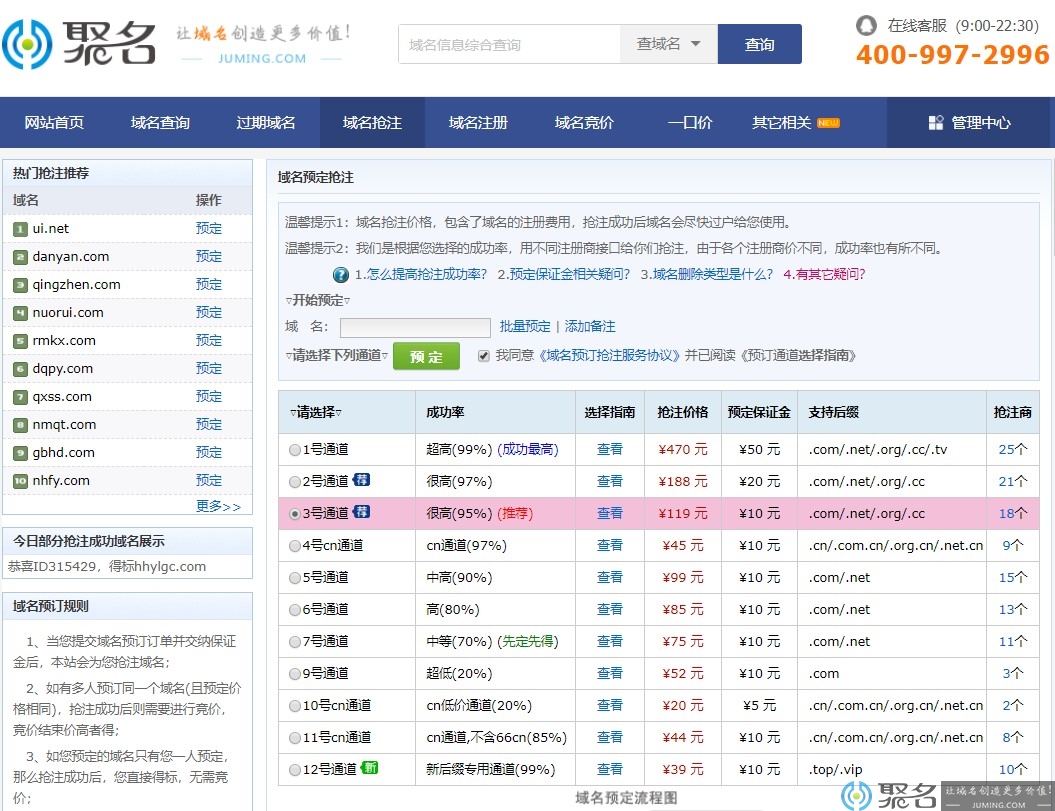Click the 请选择 table header expander
The height and width of the screenshot is (811, 1055).
tap(316, 413)
